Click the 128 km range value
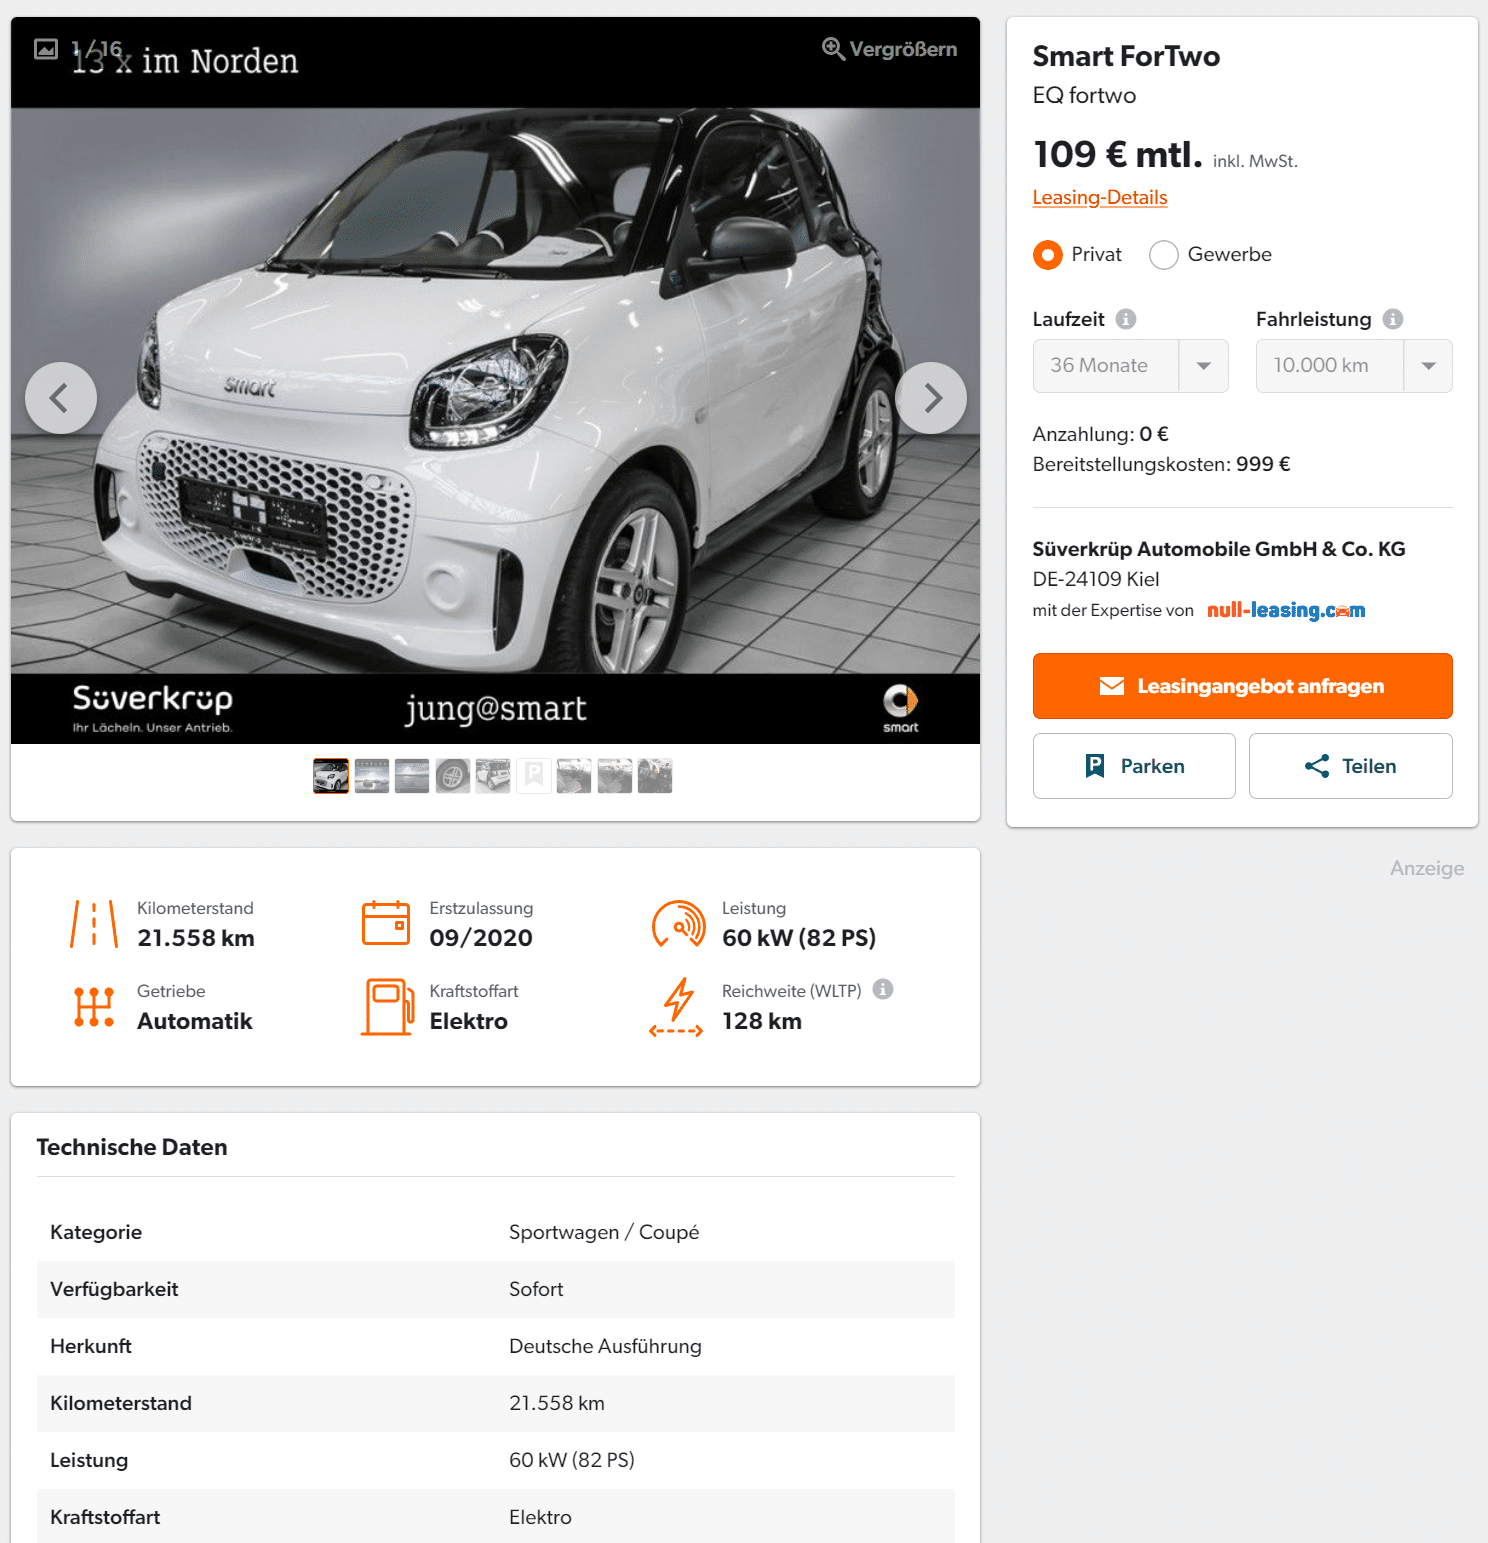This screenshot has height=1543, width=1488. coord(762,1021)
